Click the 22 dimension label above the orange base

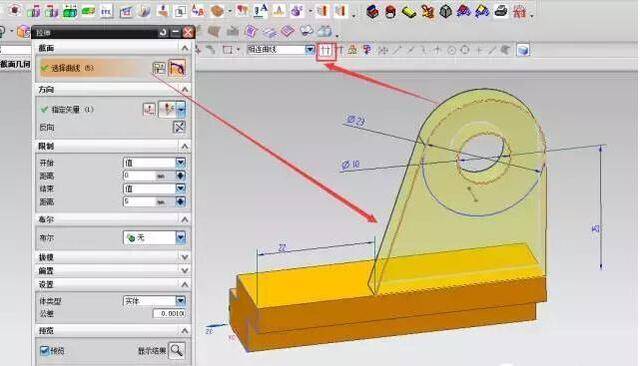pyautogui.click(x=282, y=248)
